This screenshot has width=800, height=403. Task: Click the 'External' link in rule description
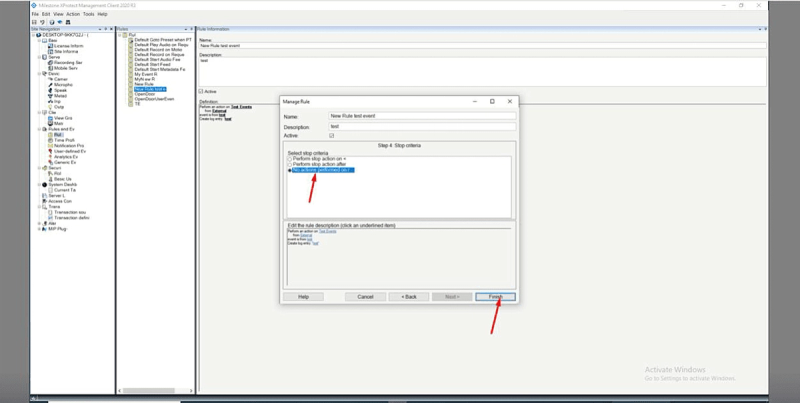click(306, 235)
